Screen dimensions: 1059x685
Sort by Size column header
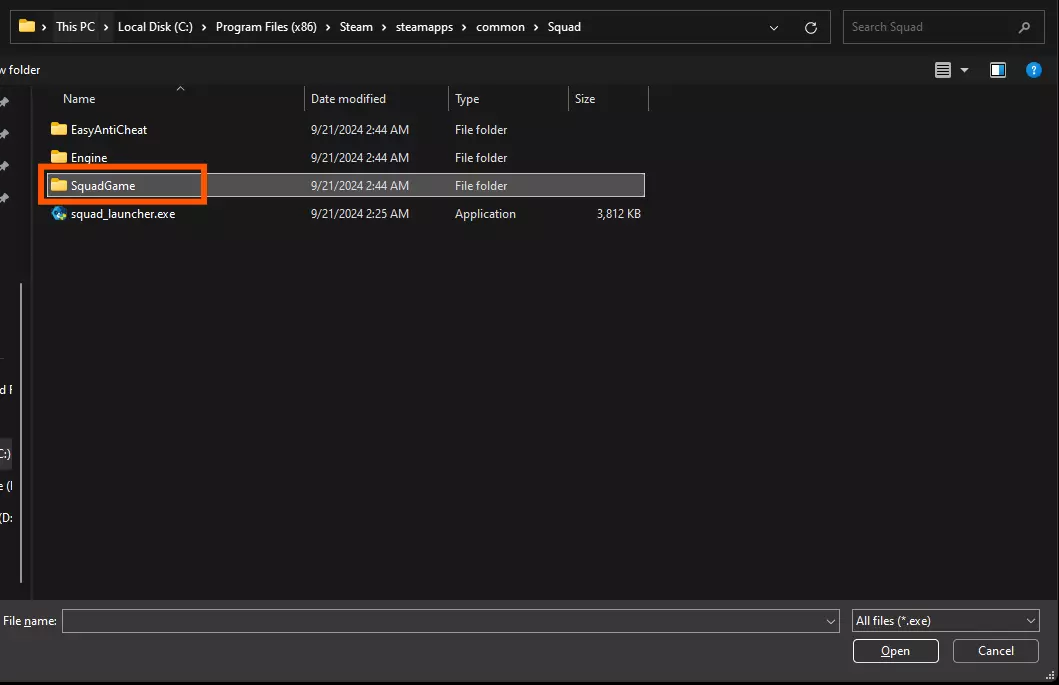click(585, 99)
